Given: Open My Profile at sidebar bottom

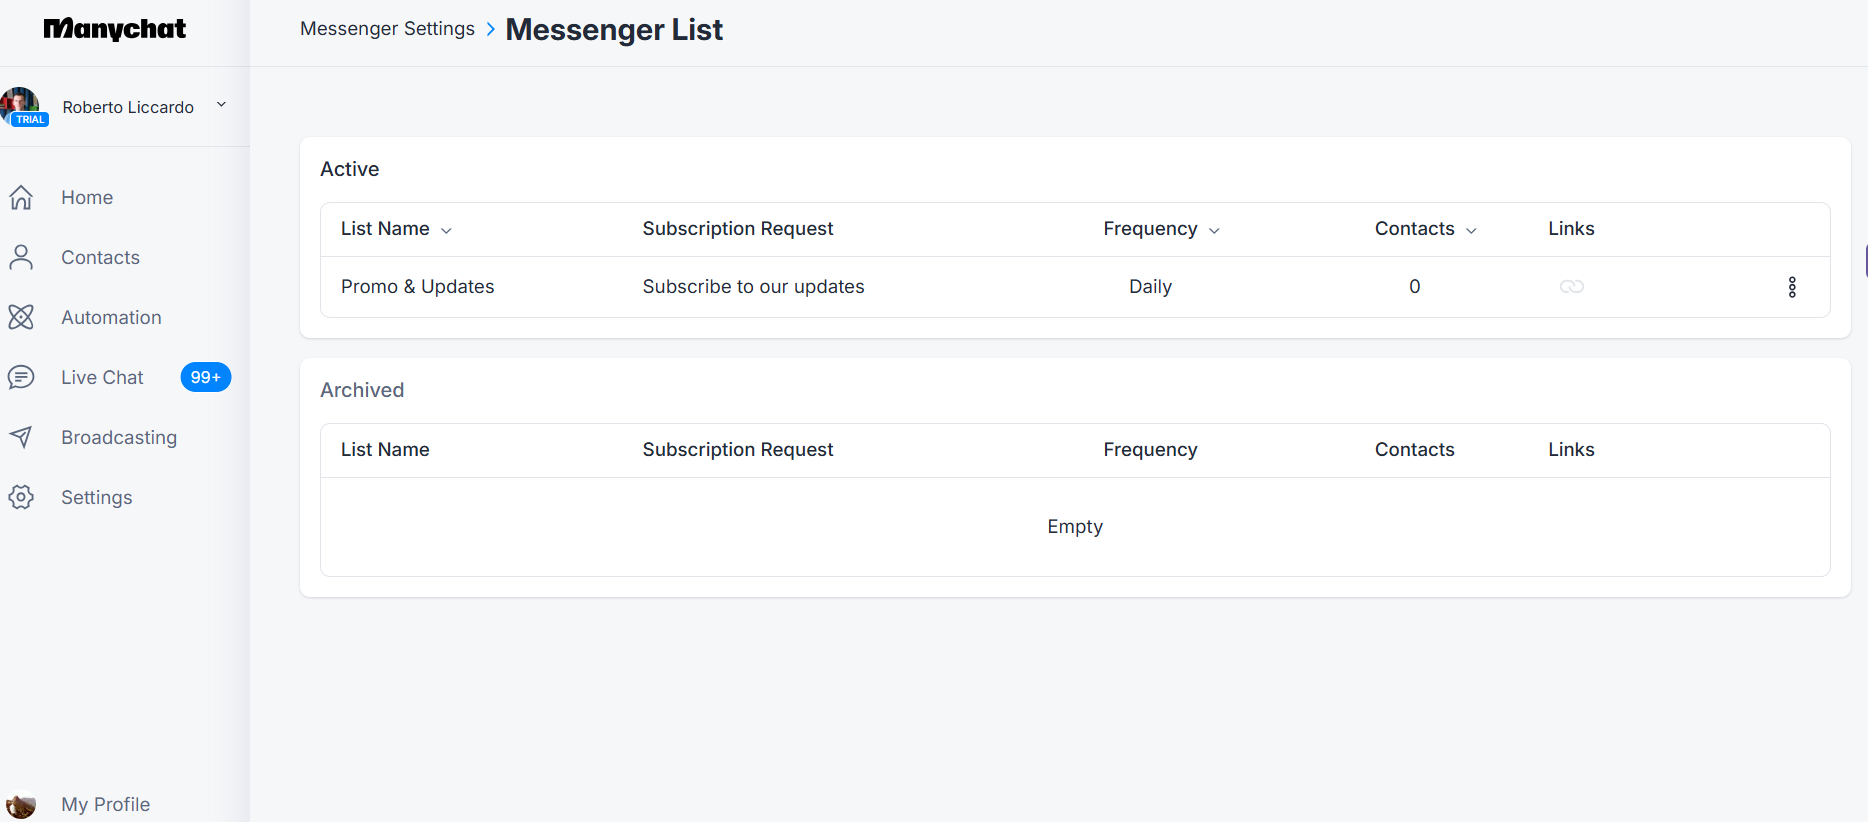Looking at the screenshot, I should pos(105,804).
